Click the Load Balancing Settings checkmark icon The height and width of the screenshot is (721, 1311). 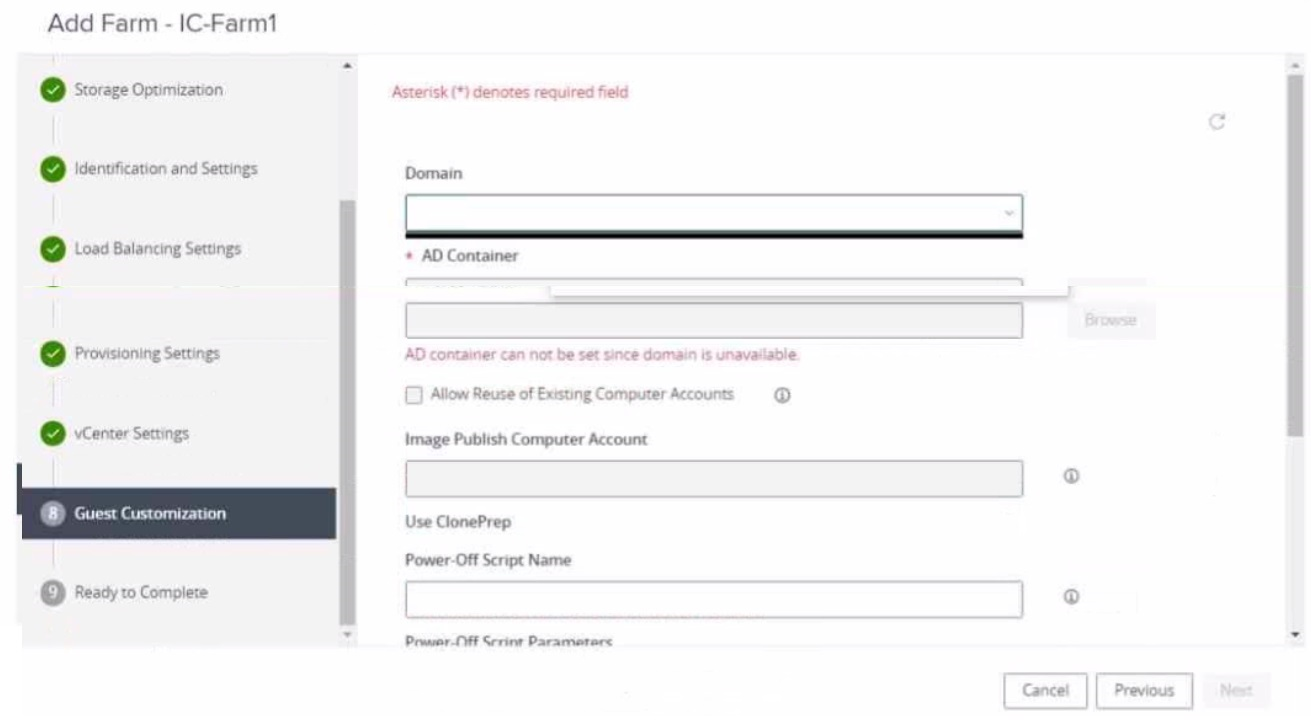click(x=52, y=249)
